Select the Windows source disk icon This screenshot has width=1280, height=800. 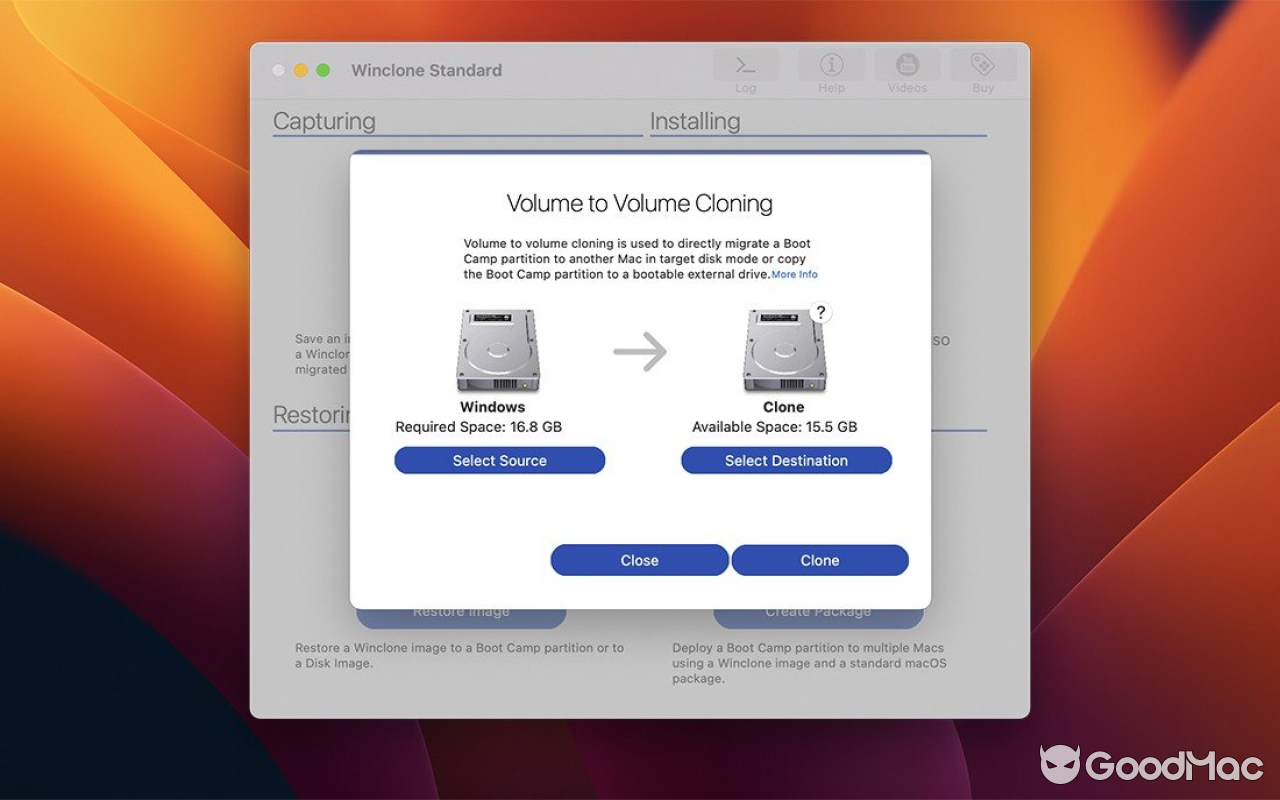tap(497, 350)
